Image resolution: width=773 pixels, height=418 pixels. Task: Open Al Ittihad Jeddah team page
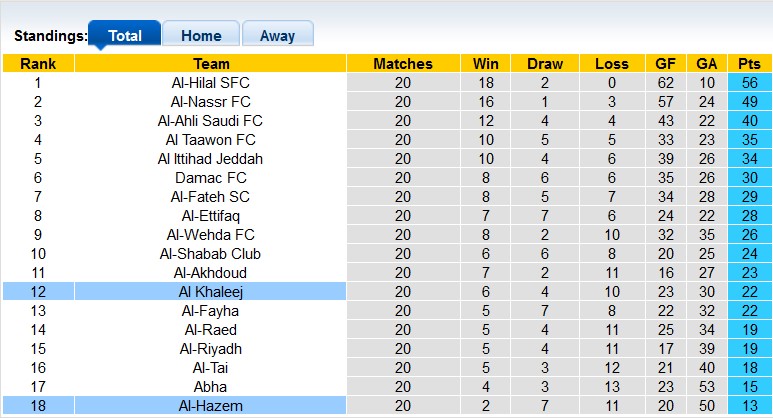tap(211, 159)
